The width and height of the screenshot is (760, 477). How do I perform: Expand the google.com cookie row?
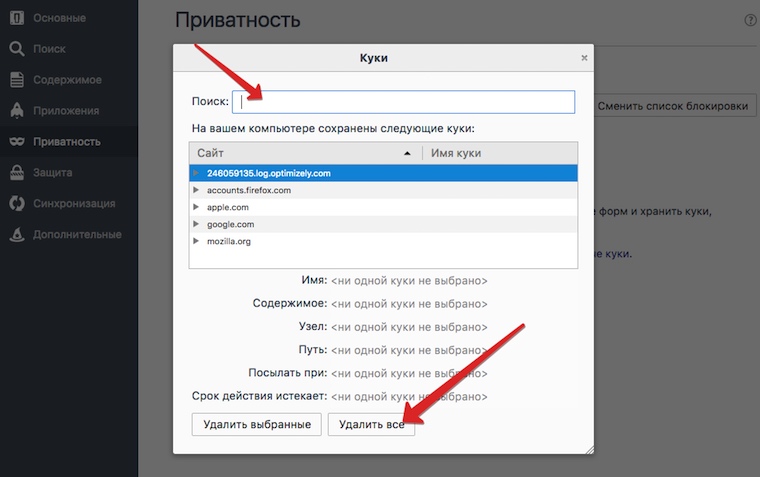click(196, 224)
